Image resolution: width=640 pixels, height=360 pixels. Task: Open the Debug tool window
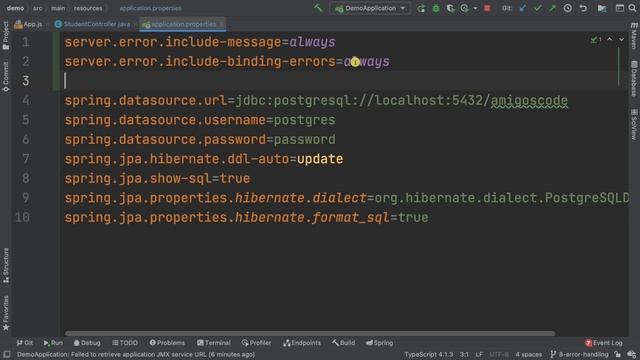point(87,343)
